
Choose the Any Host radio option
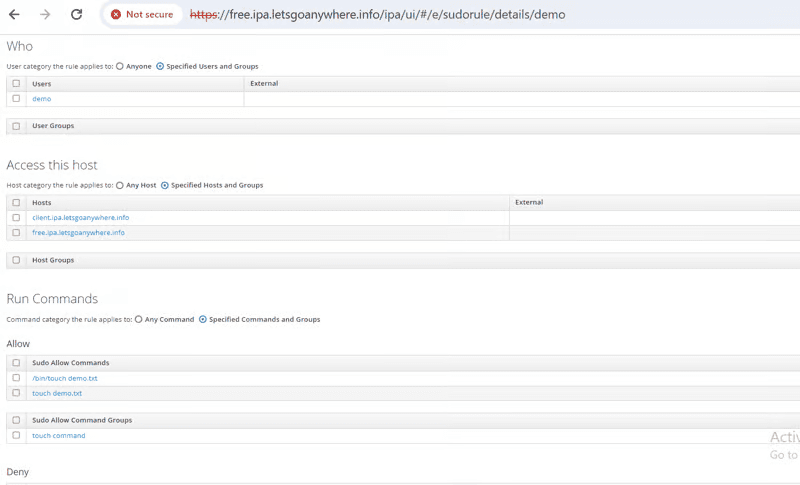(120, 185)
